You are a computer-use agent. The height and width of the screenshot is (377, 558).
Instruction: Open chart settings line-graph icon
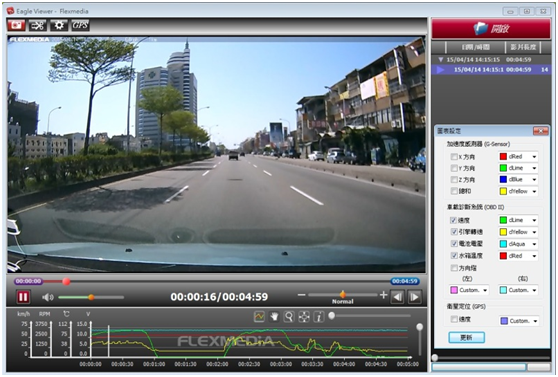(259, 316)
